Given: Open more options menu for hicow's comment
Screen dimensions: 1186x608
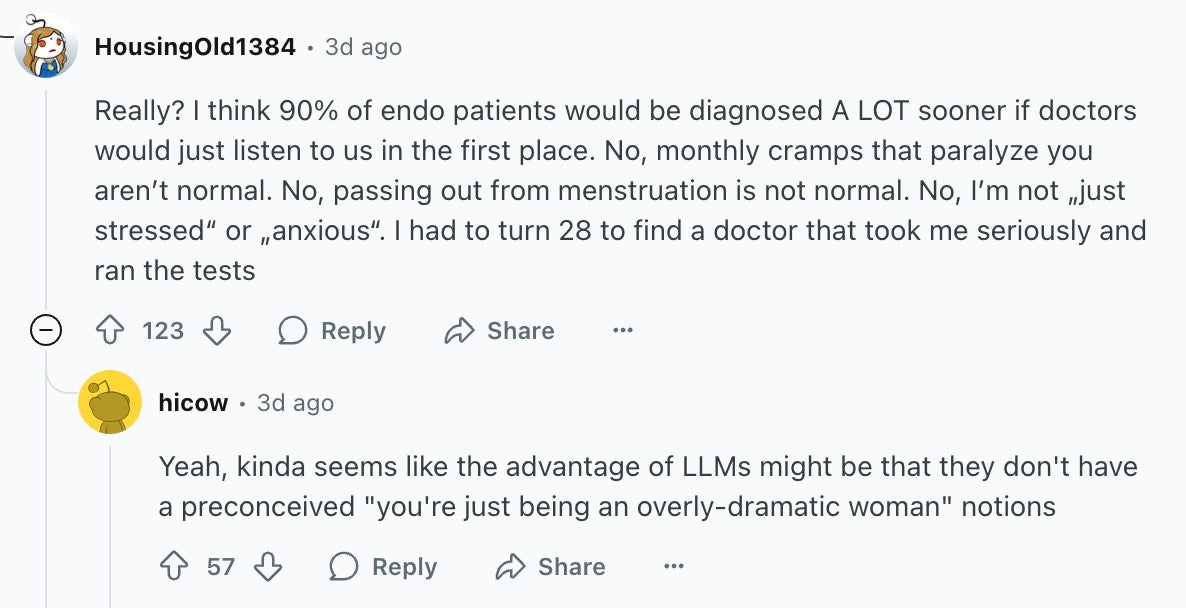Looking at the screenshot, I should tap(673, 566).
